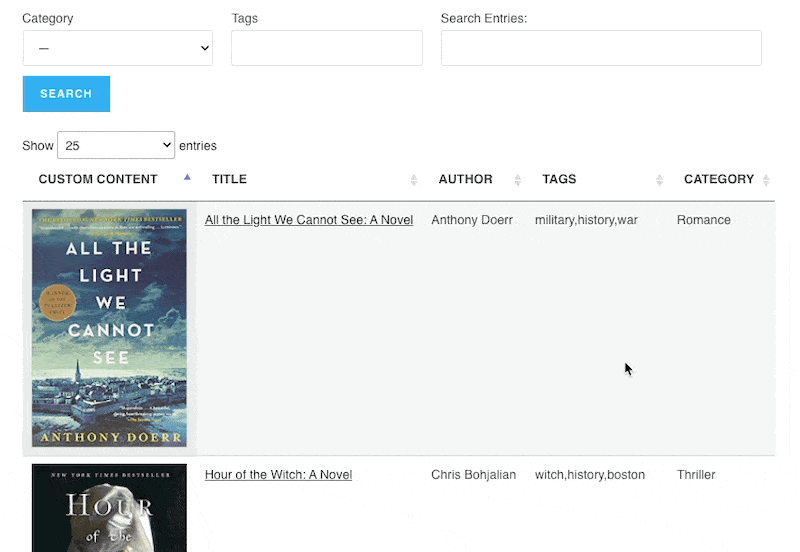This screenshot has height=552, width=800.
Task: Focus the Tags input field
Action: (327, 48)
